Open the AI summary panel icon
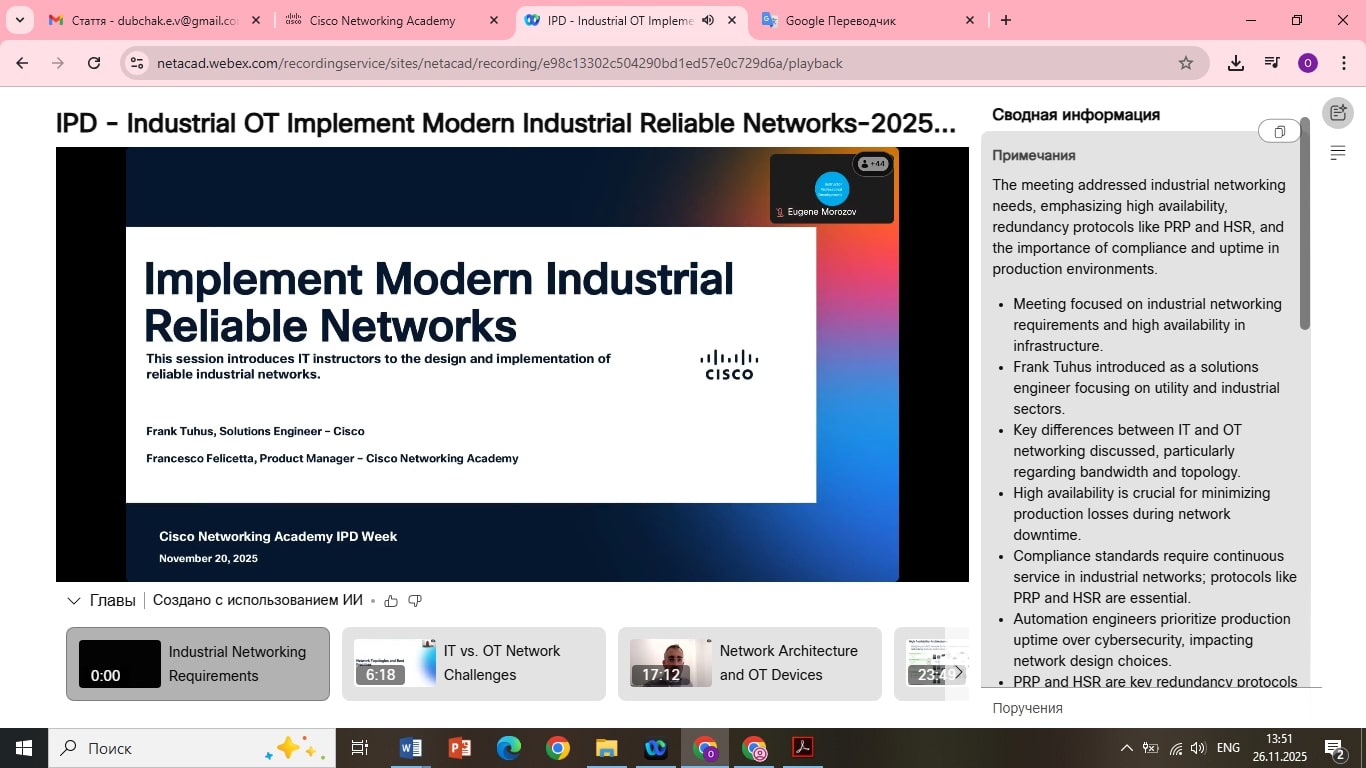Screen dimensions: 1366x768 [x=1337, y=113]
